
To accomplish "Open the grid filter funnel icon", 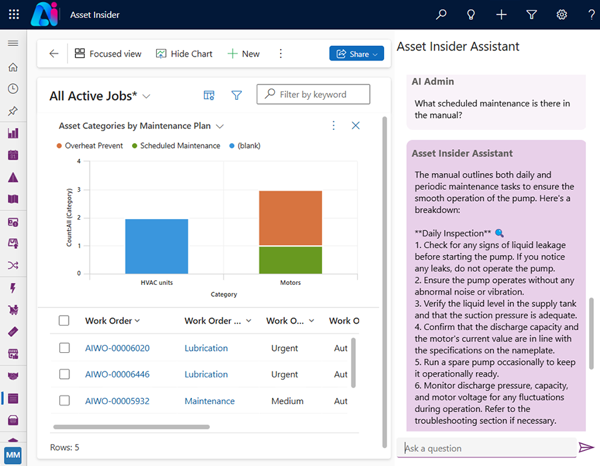I will 236,95.
